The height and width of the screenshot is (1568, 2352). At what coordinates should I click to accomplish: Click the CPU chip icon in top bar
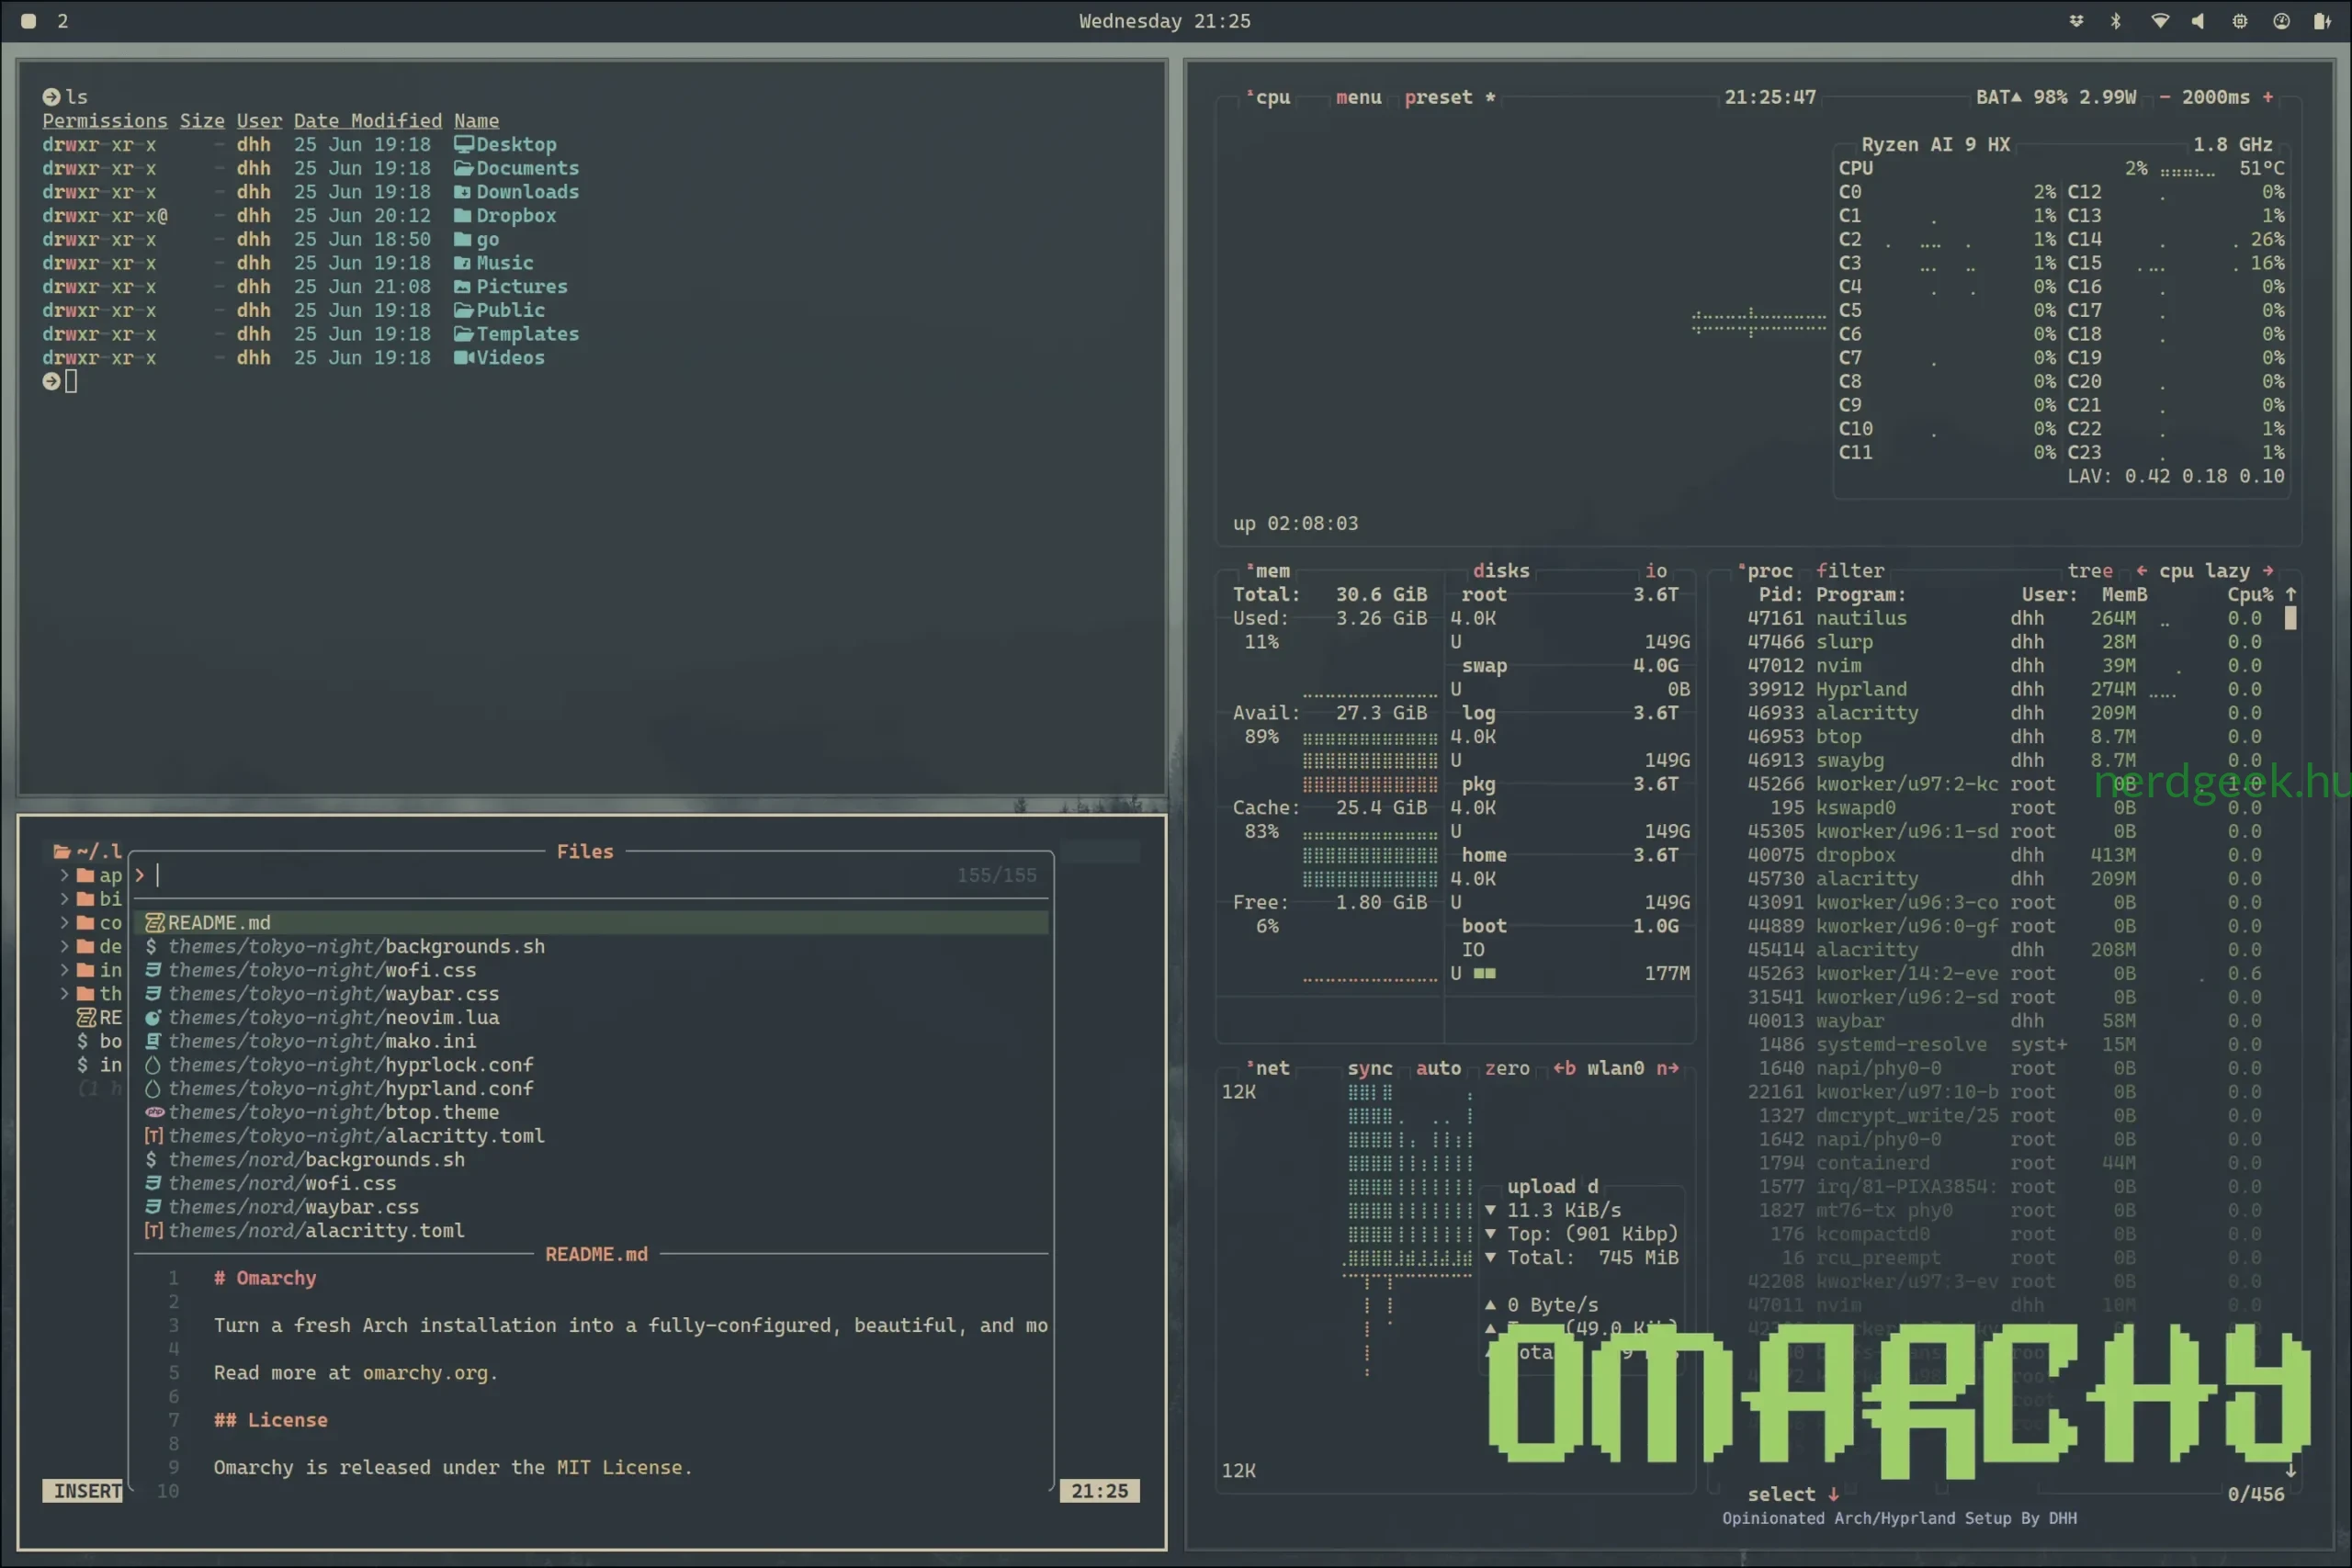coord(2240,21)
